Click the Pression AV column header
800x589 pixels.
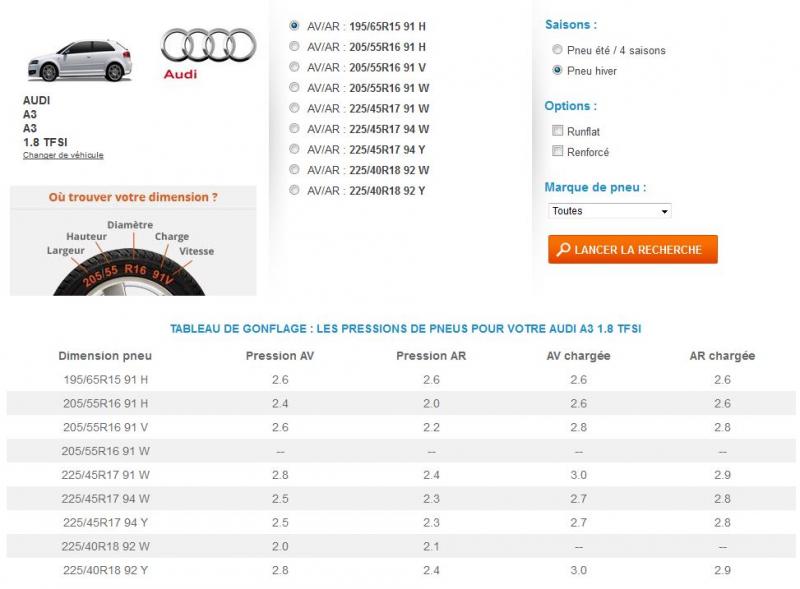(x=280, y=356)
